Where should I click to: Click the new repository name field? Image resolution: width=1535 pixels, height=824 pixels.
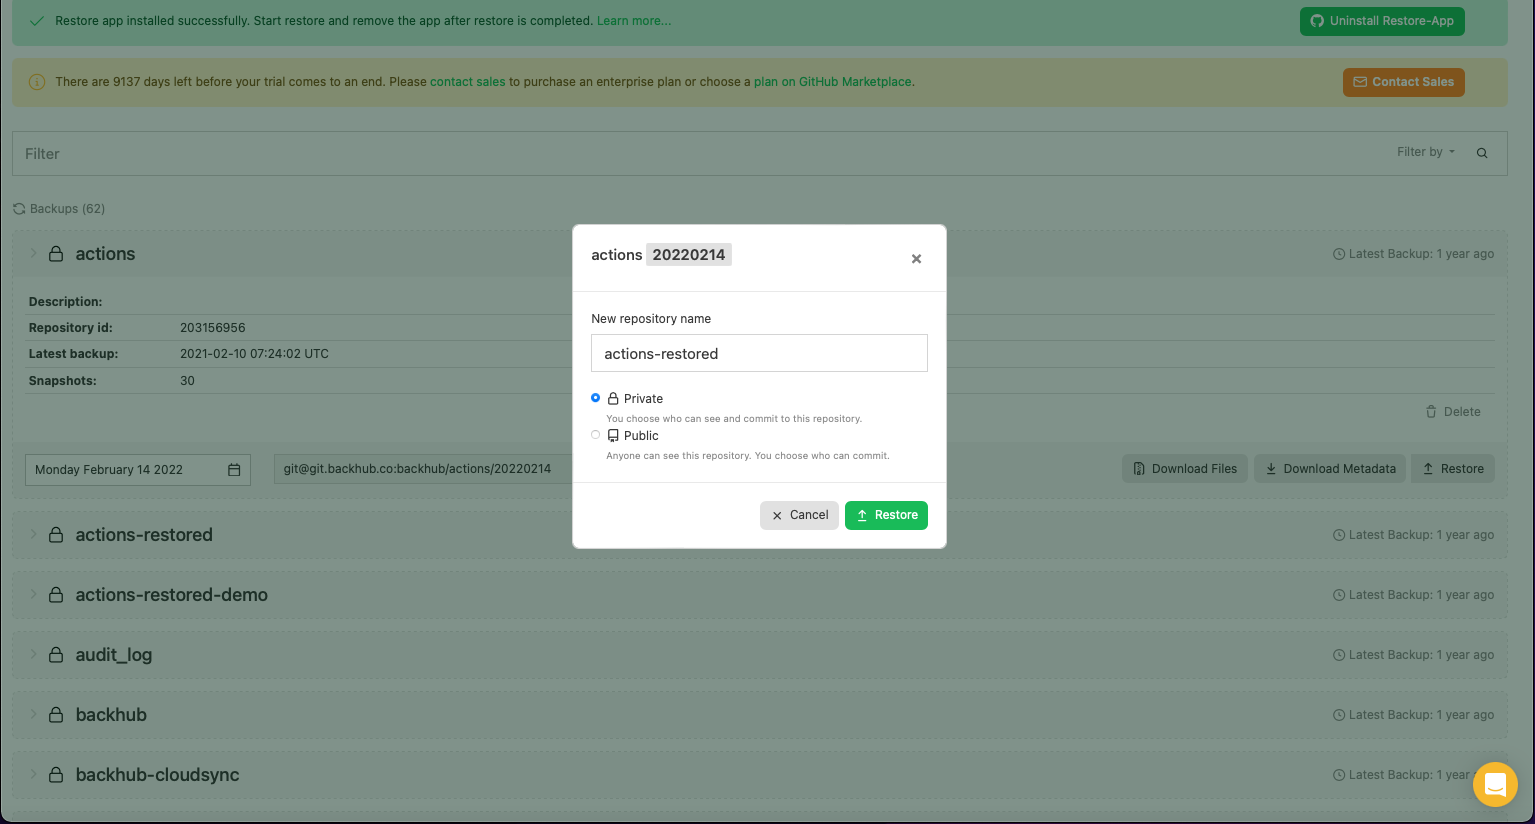pos(758,353)
